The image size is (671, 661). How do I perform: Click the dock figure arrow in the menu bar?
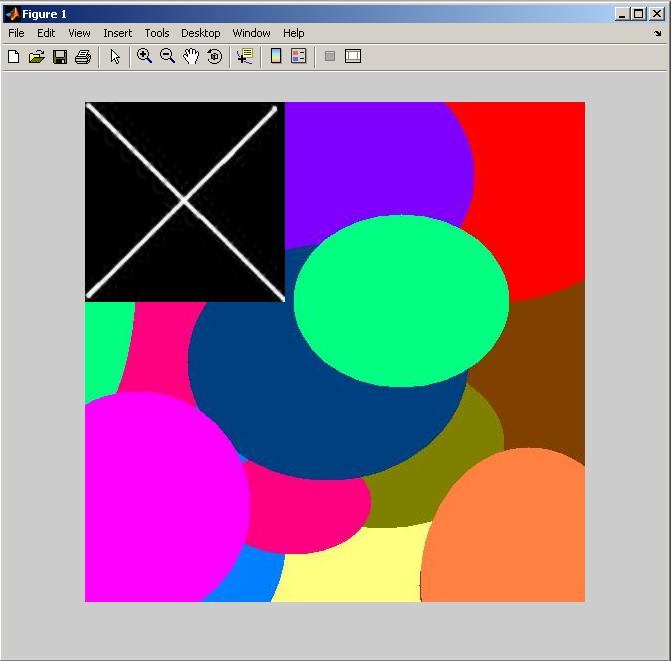(657, 33)
